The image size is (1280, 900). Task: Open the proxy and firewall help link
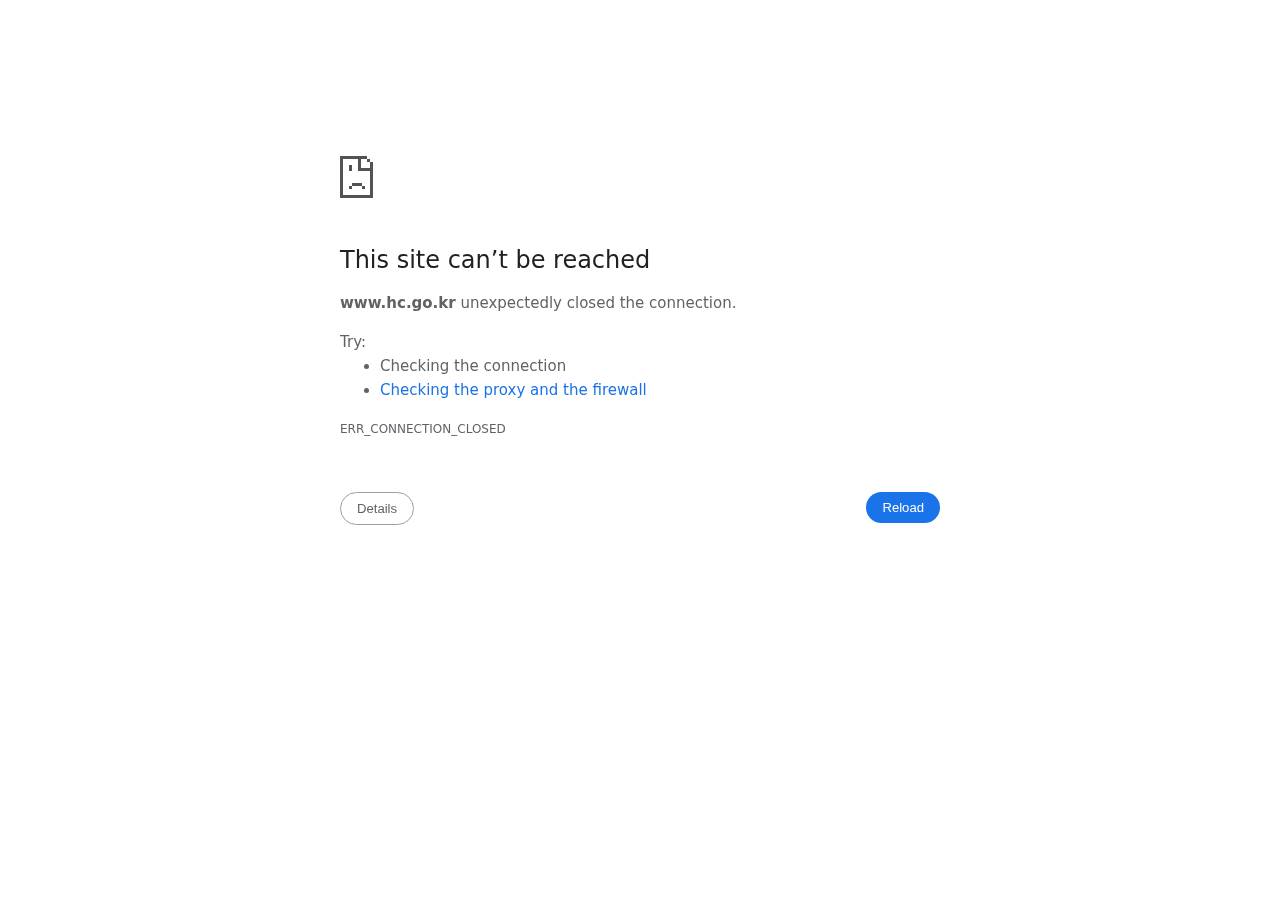513,390
